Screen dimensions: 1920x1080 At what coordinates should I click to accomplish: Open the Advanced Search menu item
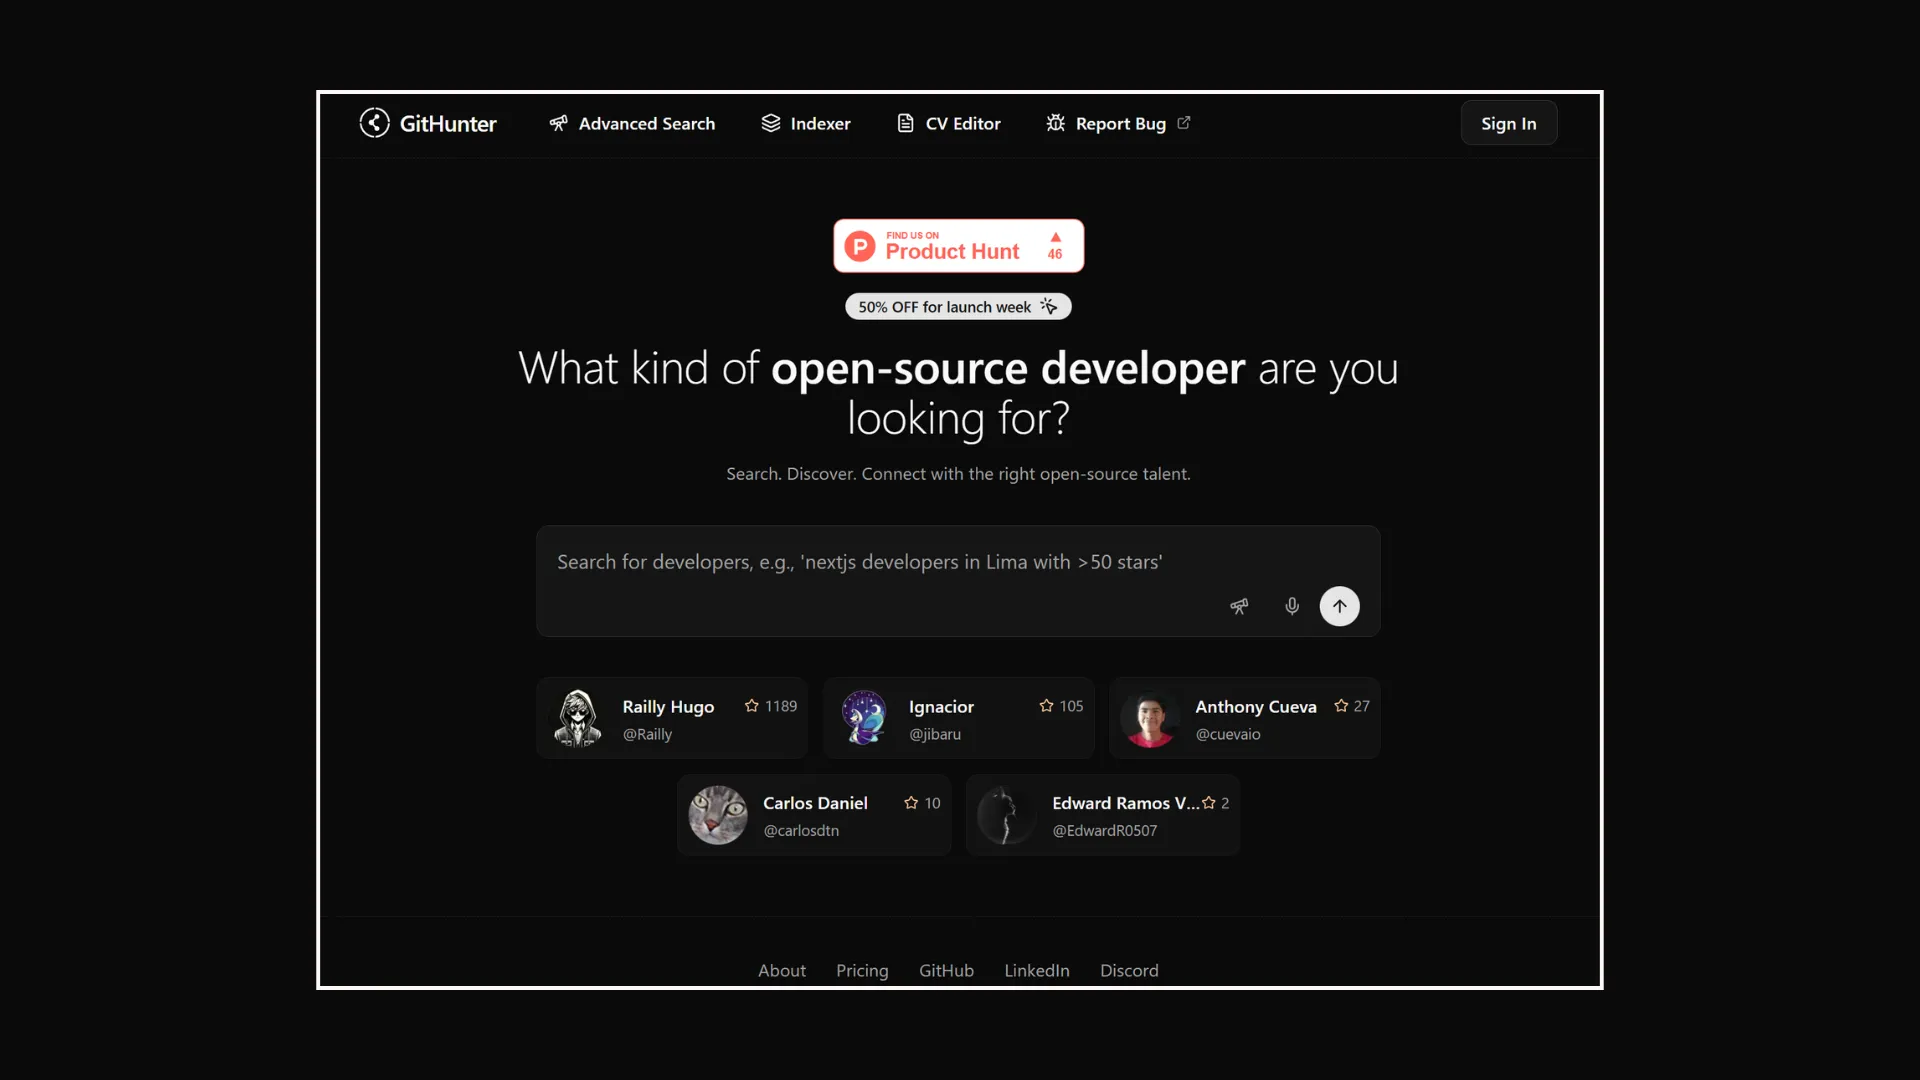(x=632, y=124)
